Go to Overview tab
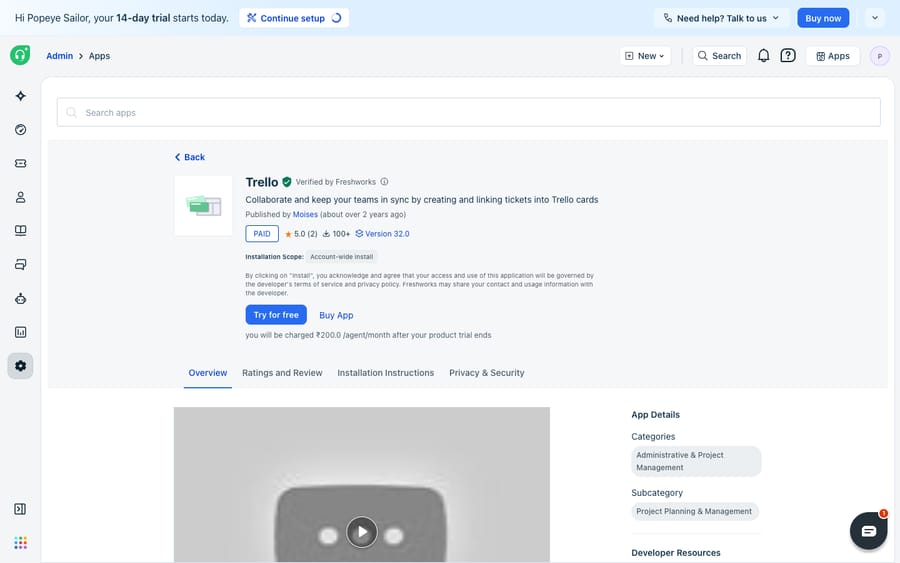 pos(208,373)
